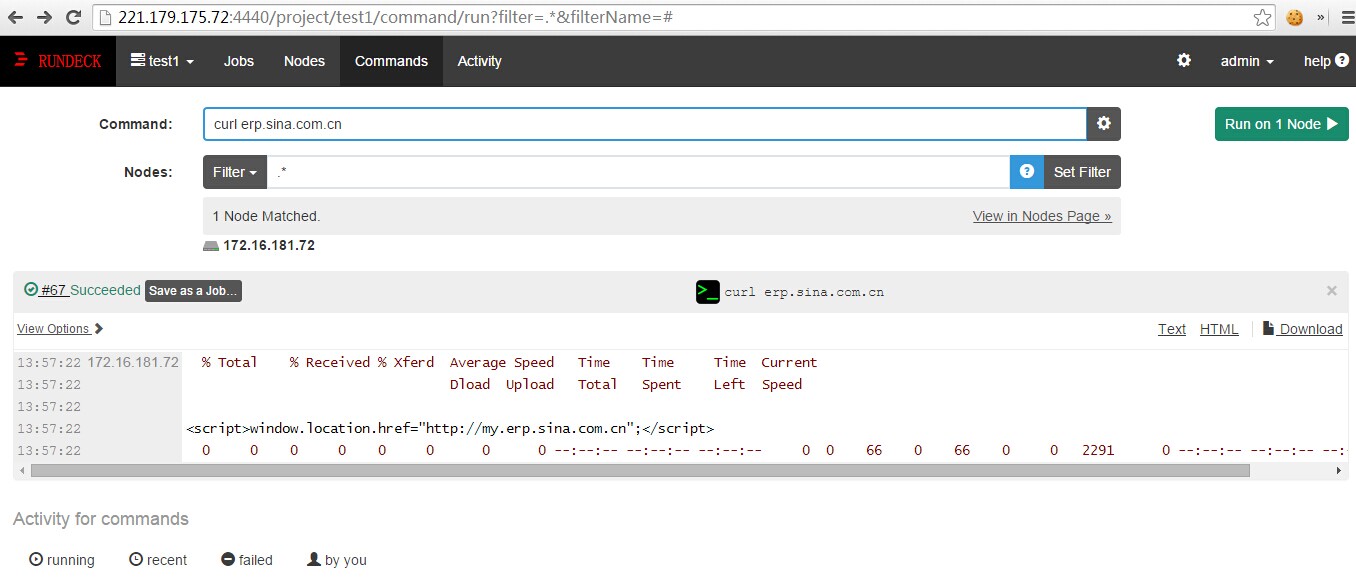Select the Commands tab

pyautogui.click(x=391, y=61)
